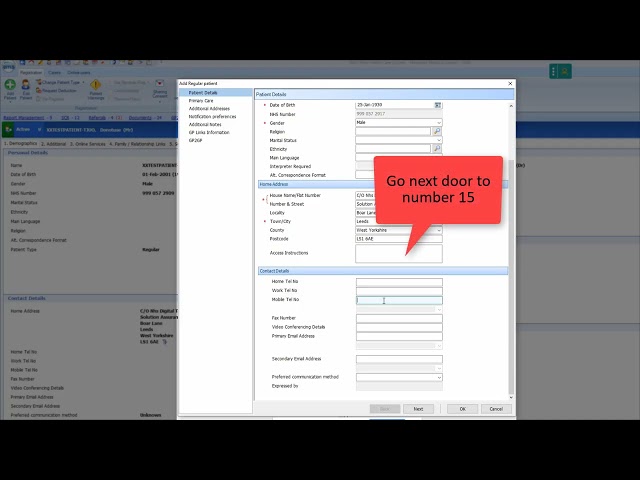
Task: Select Patient Details in the dialog sidebar
Action: [216, 93]
